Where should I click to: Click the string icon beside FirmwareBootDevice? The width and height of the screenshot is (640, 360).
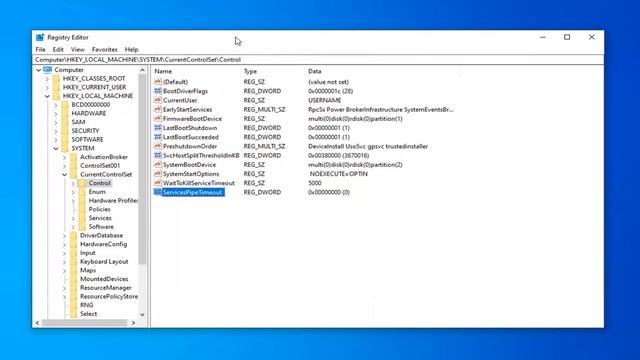(x=158, y=118)
